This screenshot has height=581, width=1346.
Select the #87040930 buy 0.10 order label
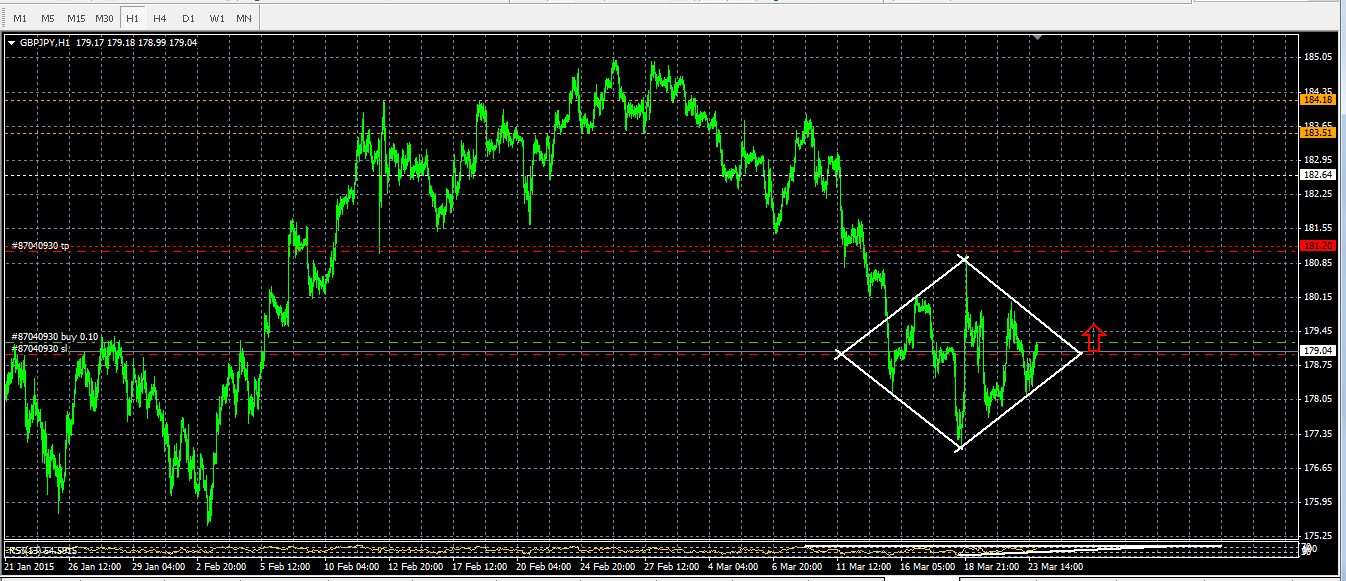[54, 337]
